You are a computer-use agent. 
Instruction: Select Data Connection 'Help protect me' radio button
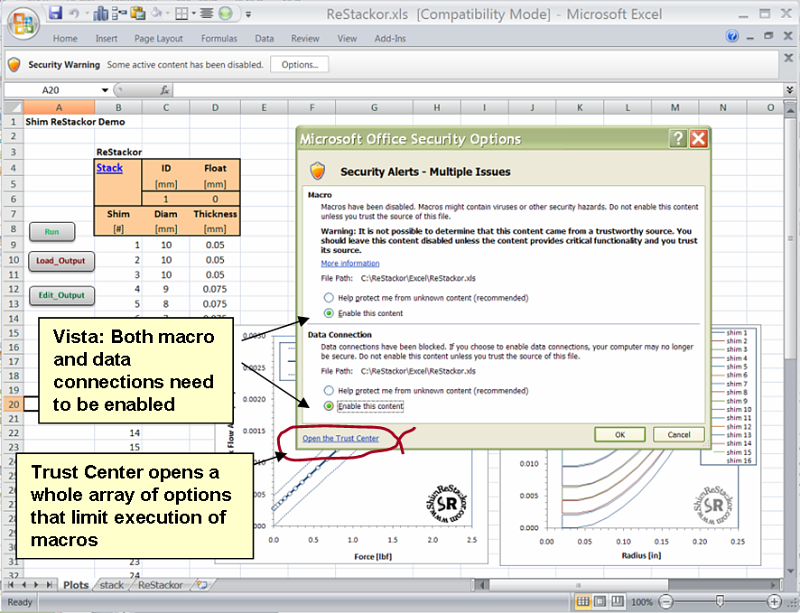tap(329, 390)
